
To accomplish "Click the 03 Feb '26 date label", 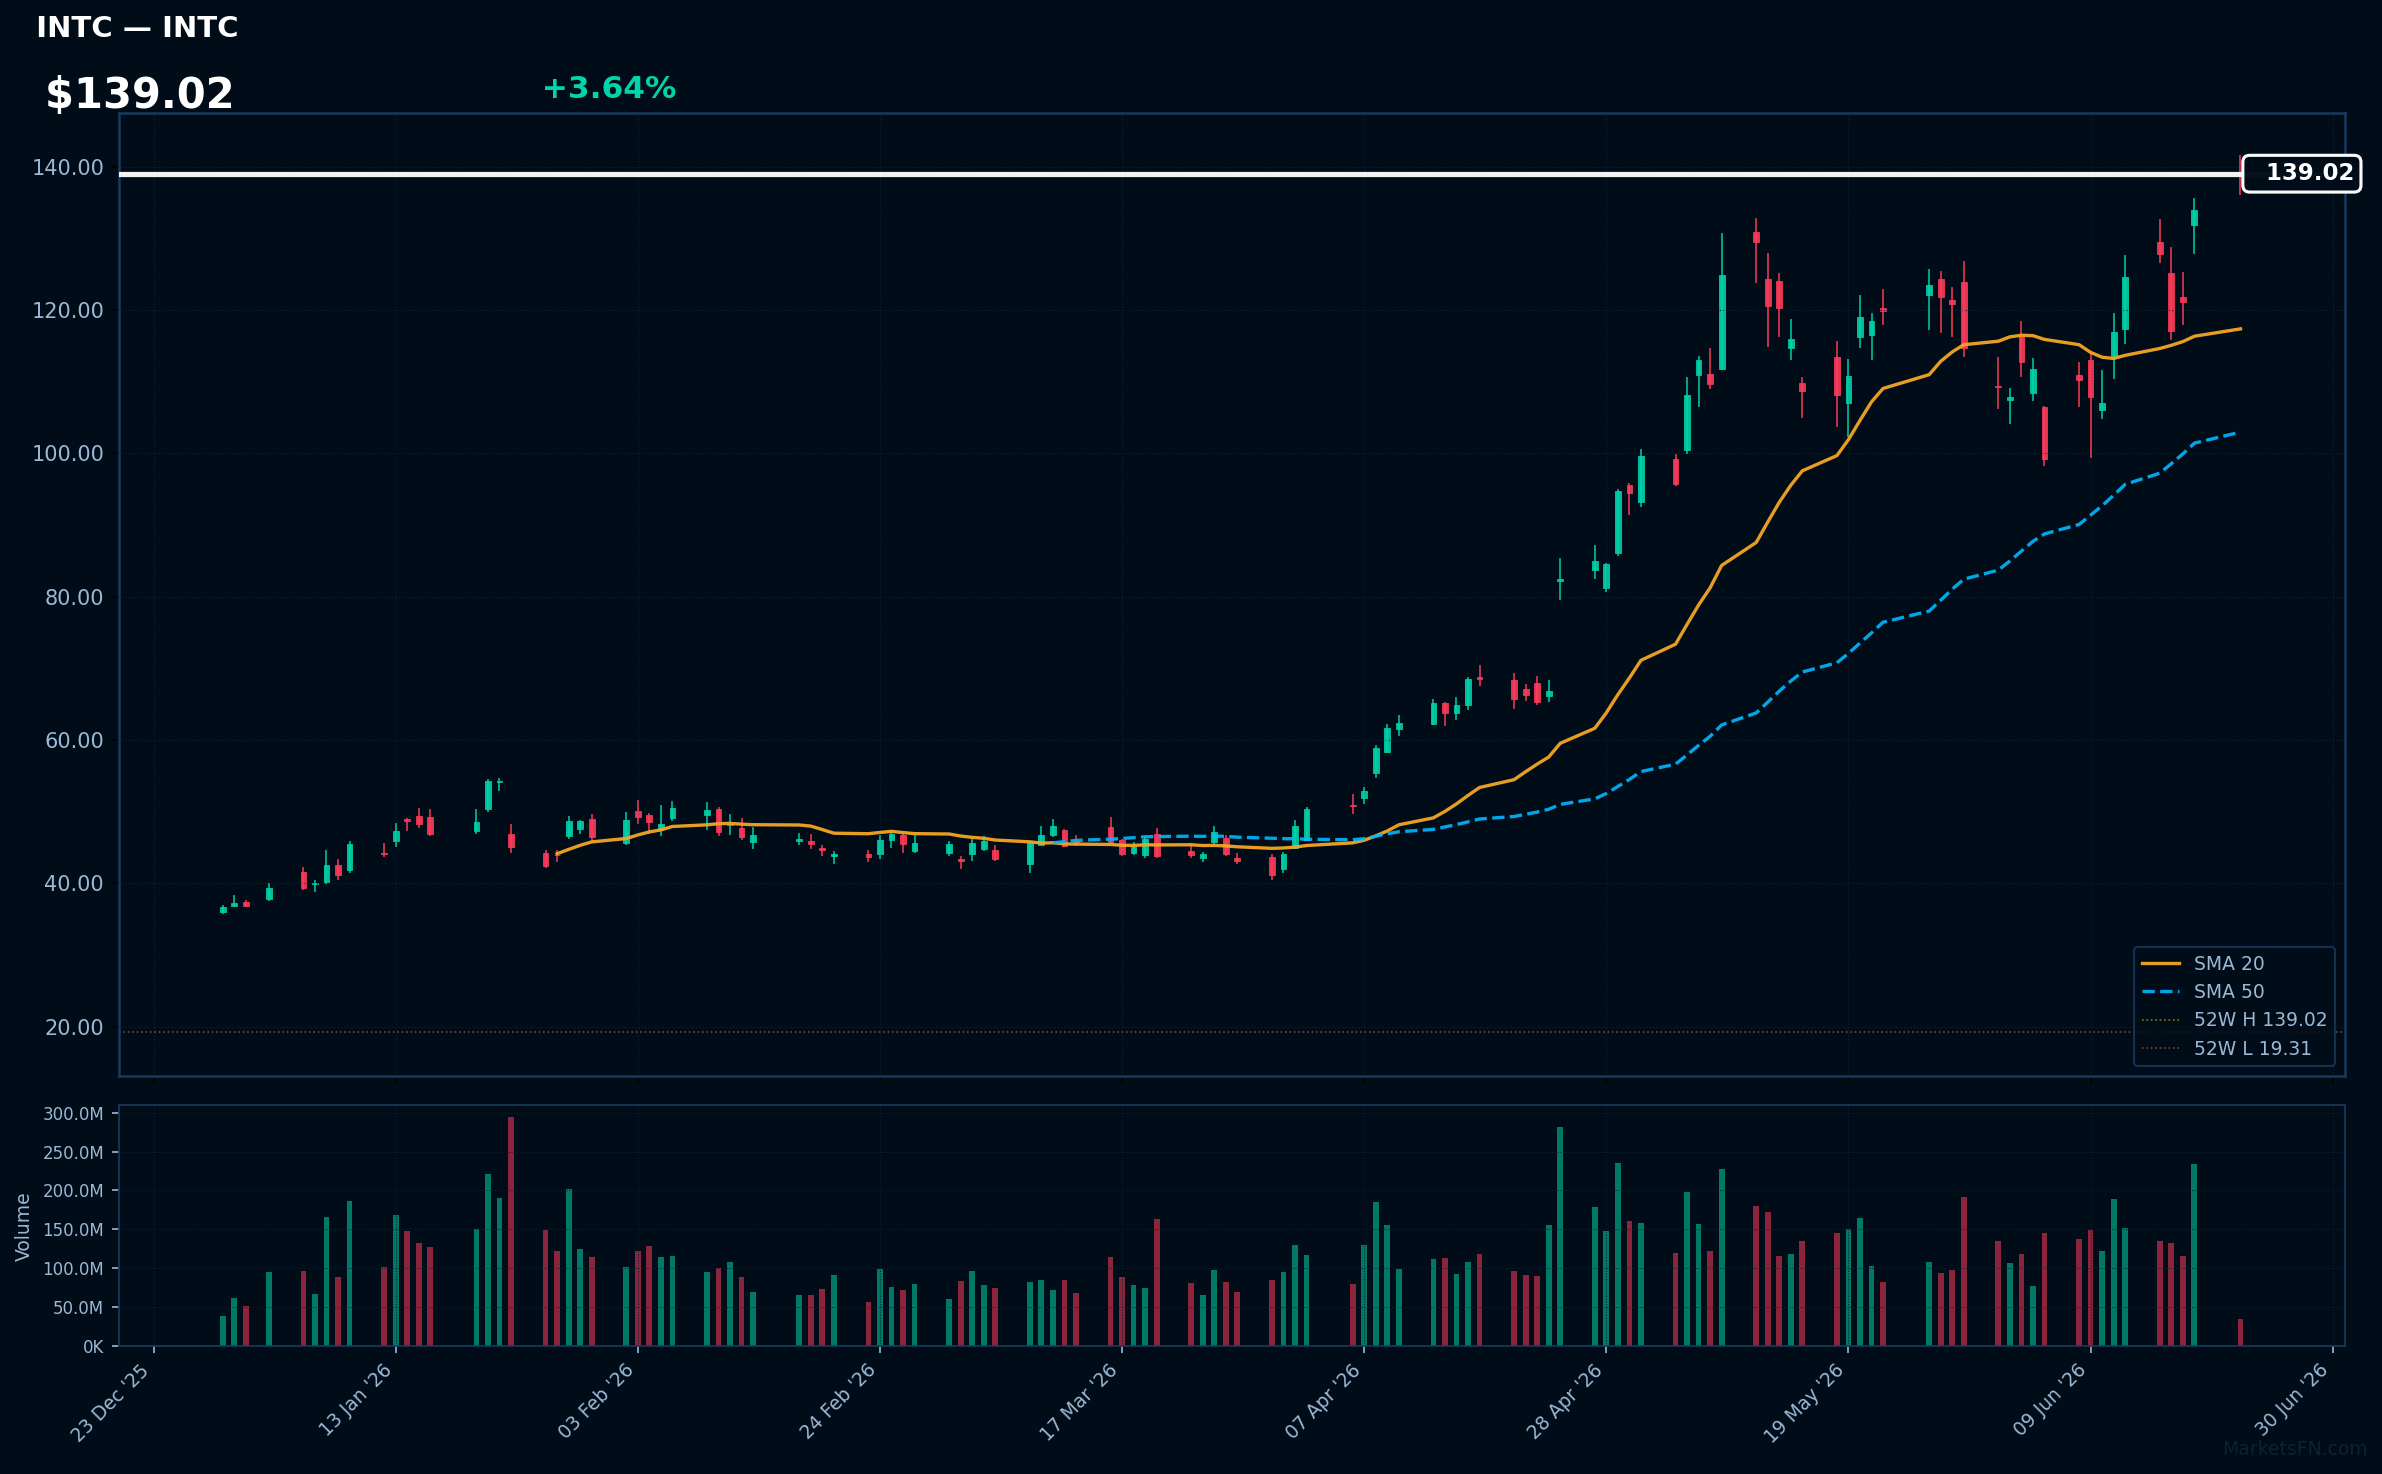I will coord(596,1402).
